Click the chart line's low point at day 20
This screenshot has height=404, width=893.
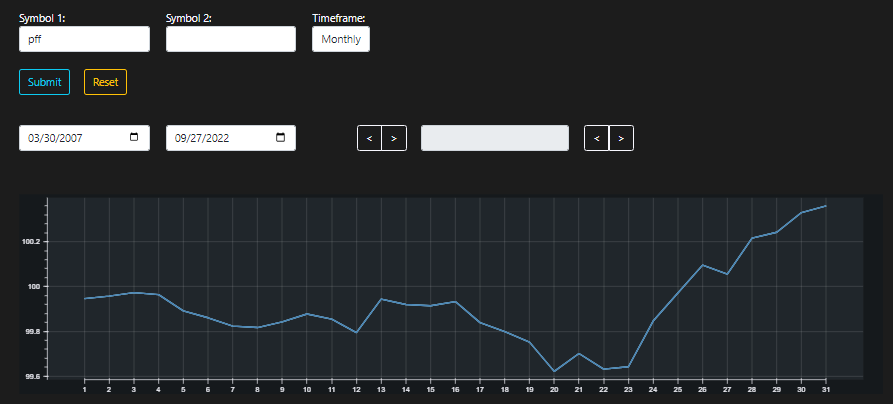pos(554,372)
